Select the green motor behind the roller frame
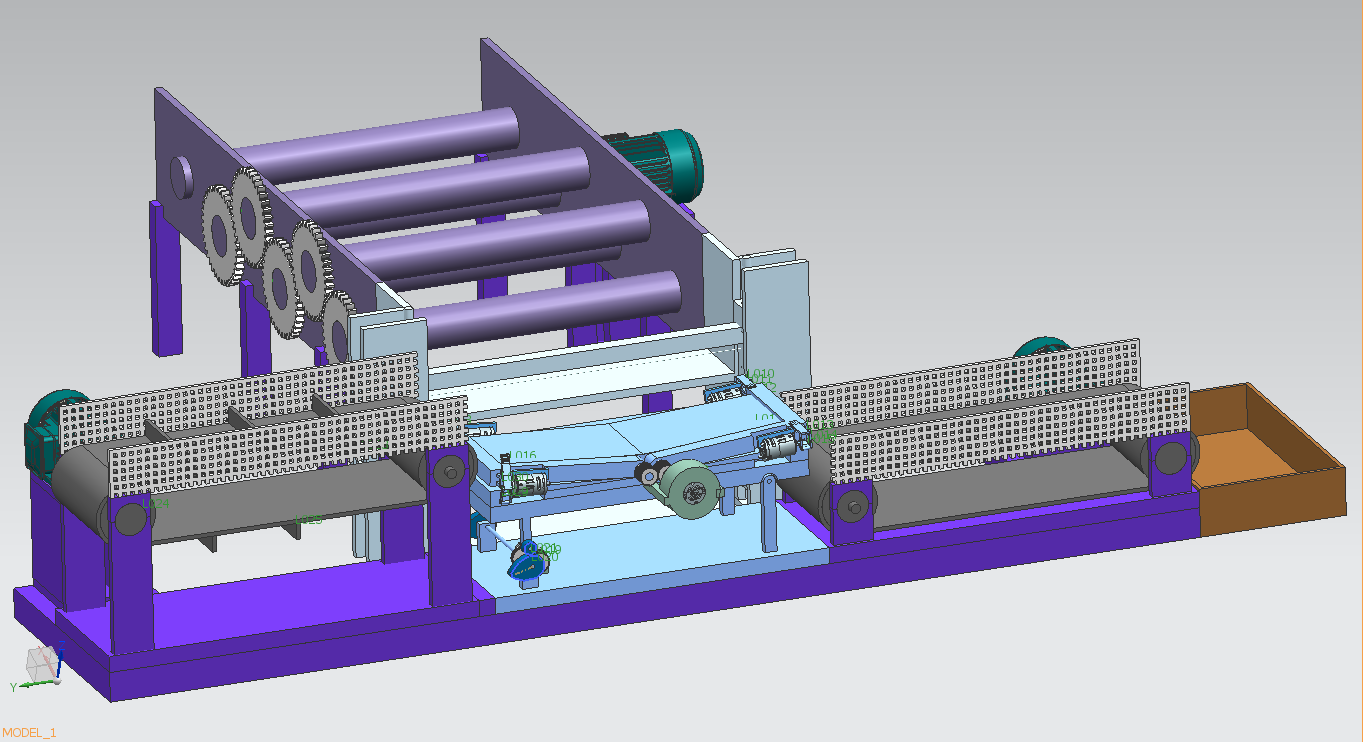 coord(655,164)
